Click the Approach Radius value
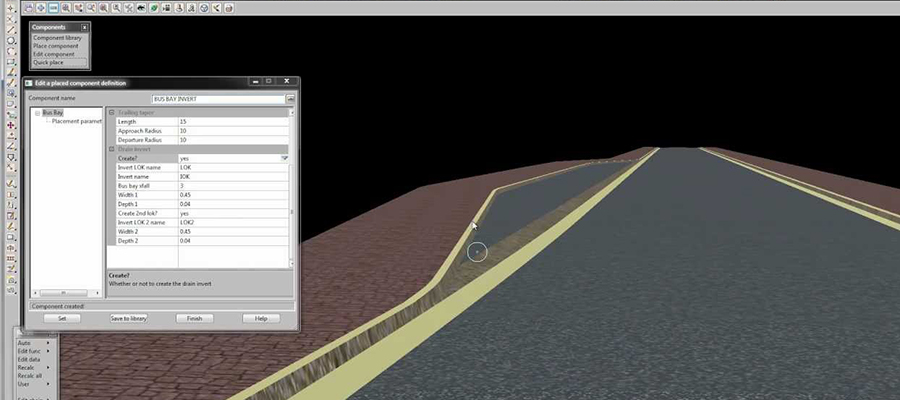 [233, 131]
